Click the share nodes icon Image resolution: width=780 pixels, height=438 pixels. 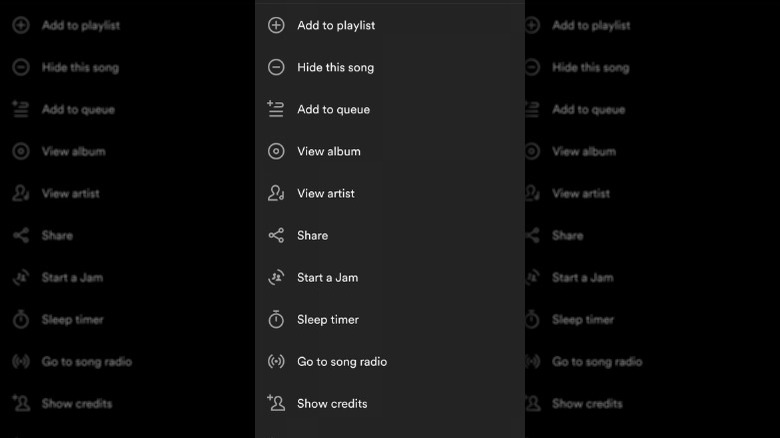(276, 235)
